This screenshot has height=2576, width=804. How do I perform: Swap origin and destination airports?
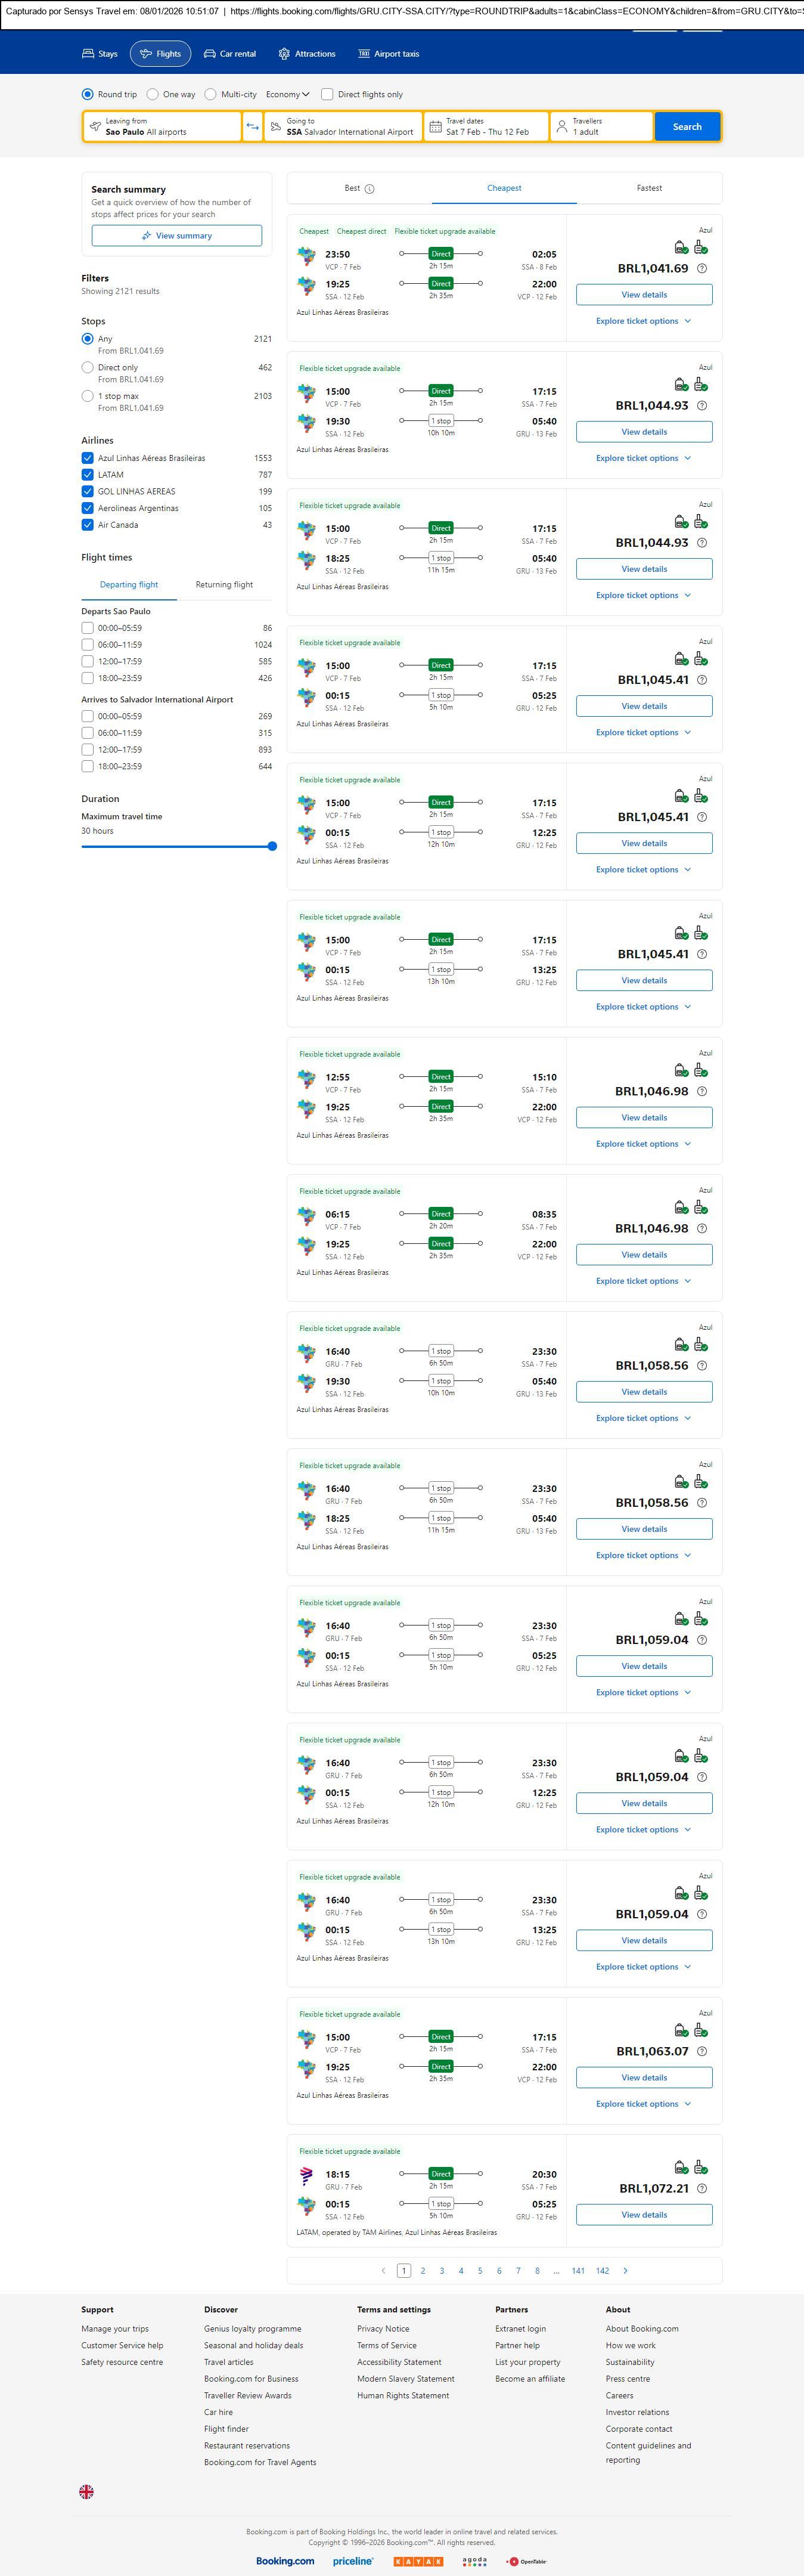(252, 127)
